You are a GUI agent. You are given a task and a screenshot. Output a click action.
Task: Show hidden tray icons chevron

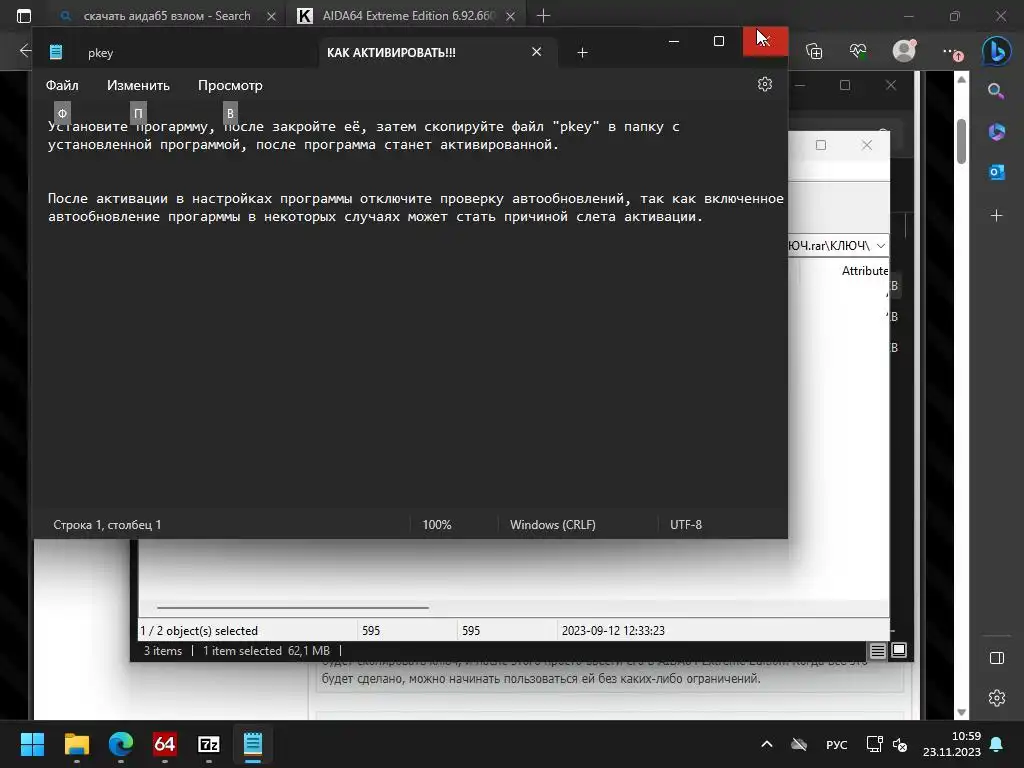pos(767,744)
